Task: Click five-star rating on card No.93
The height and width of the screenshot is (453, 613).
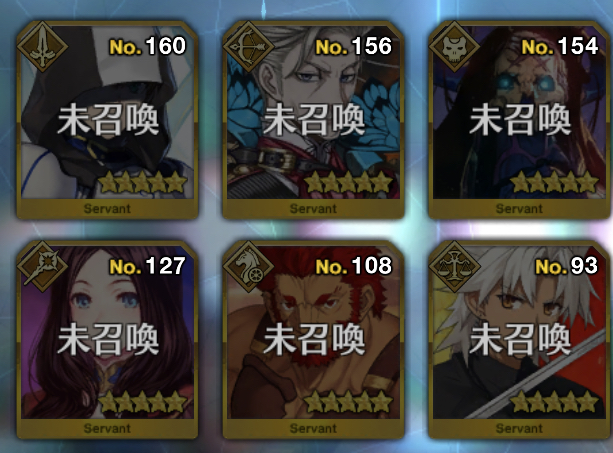Action: (x=554, y=402)
